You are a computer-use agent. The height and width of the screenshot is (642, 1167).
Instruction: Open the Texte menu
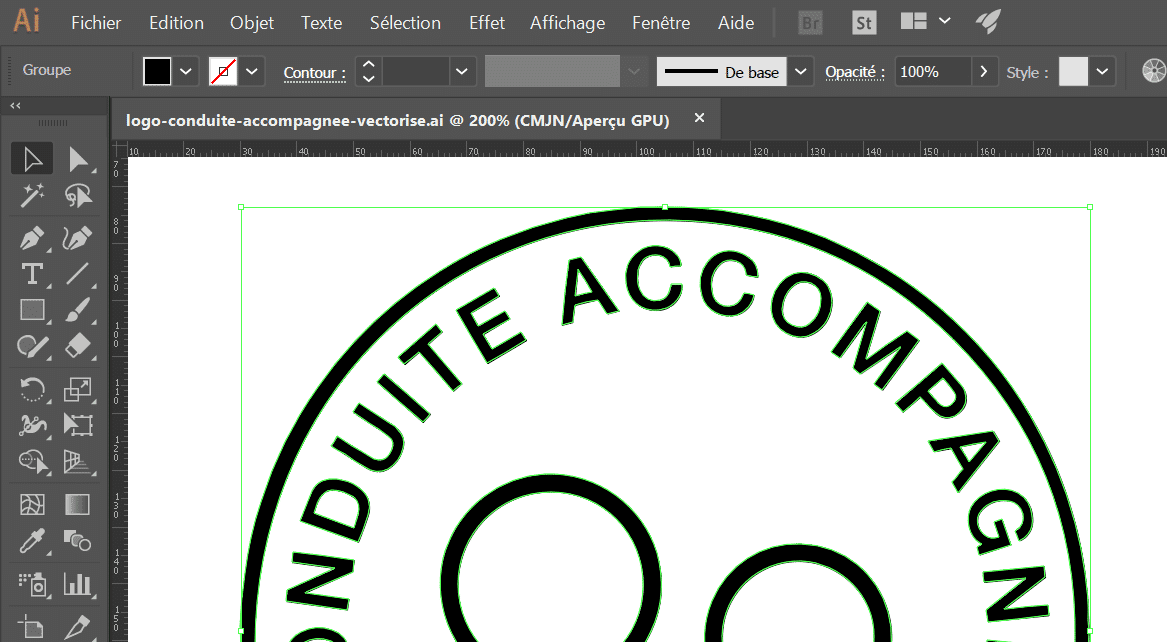pyautogui.click(x=322, y=23)
